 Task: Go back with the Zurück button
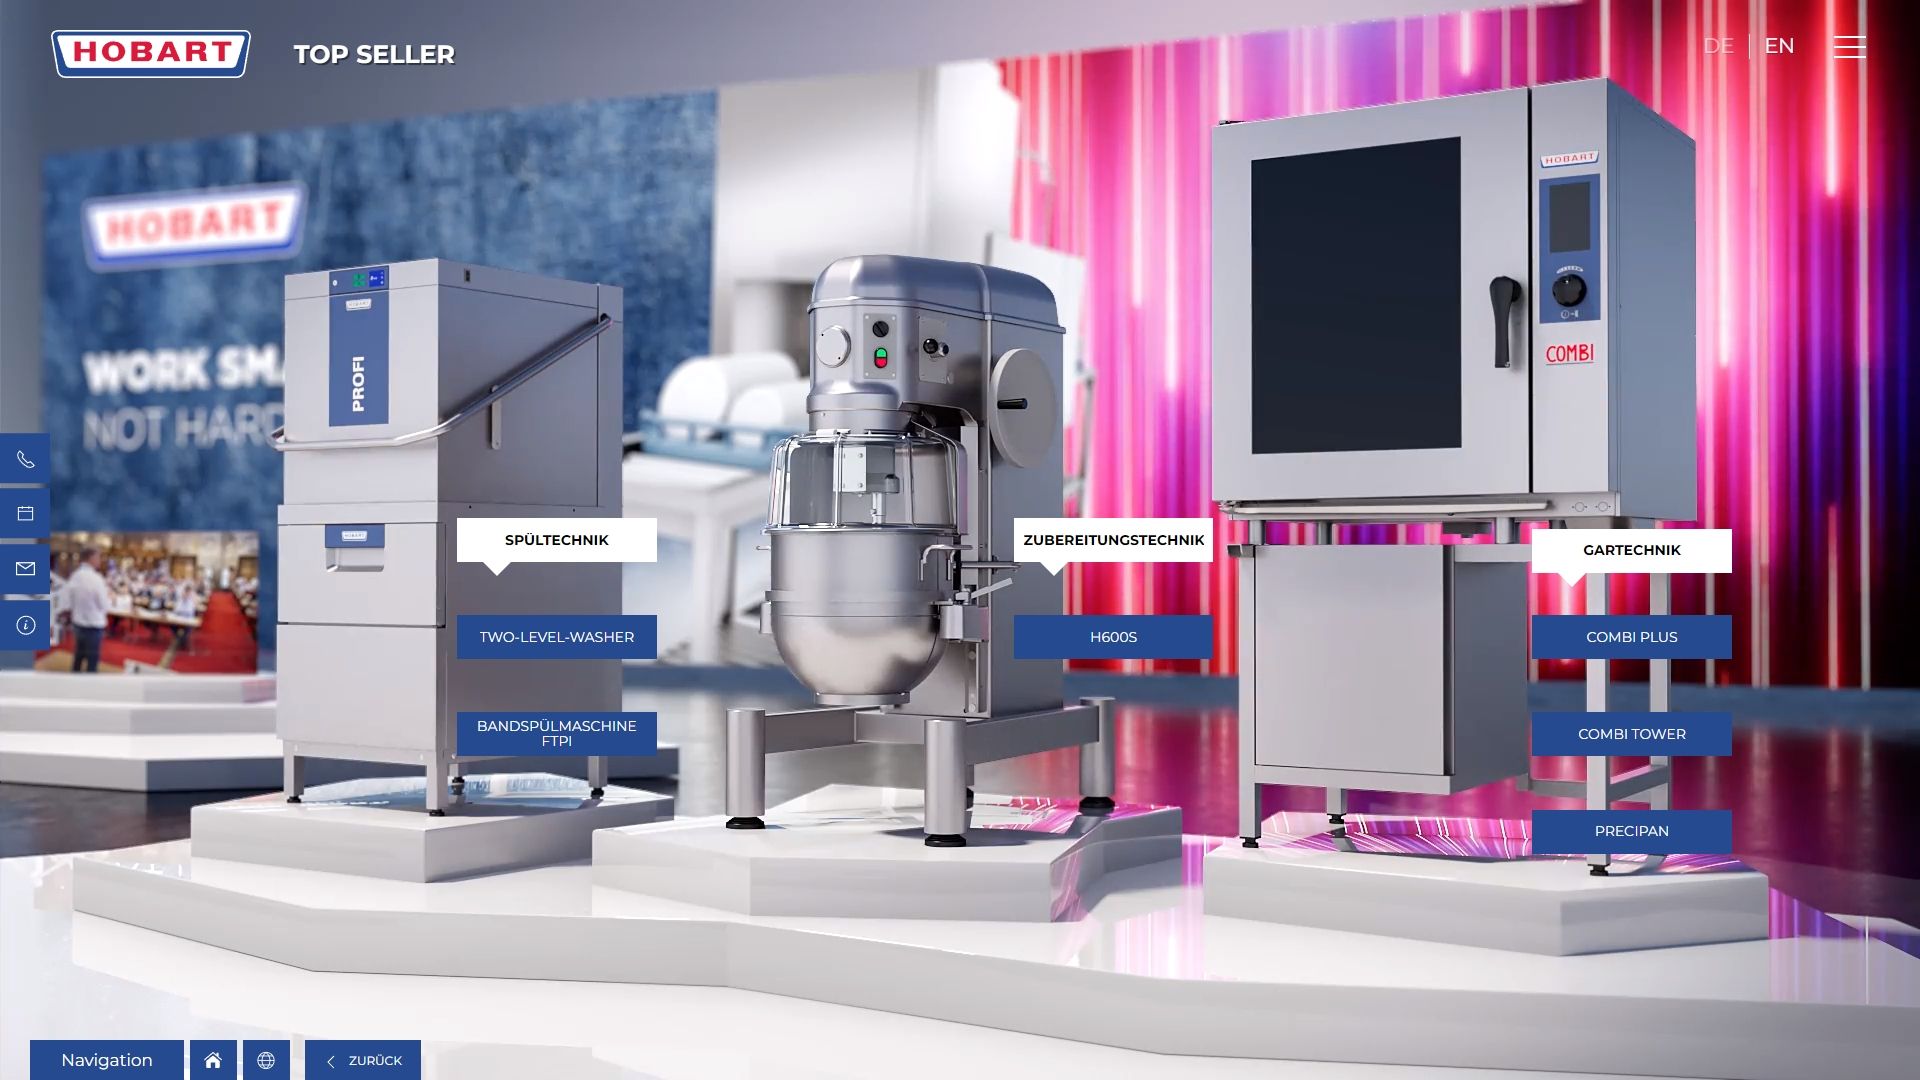tap(363, 1060)
